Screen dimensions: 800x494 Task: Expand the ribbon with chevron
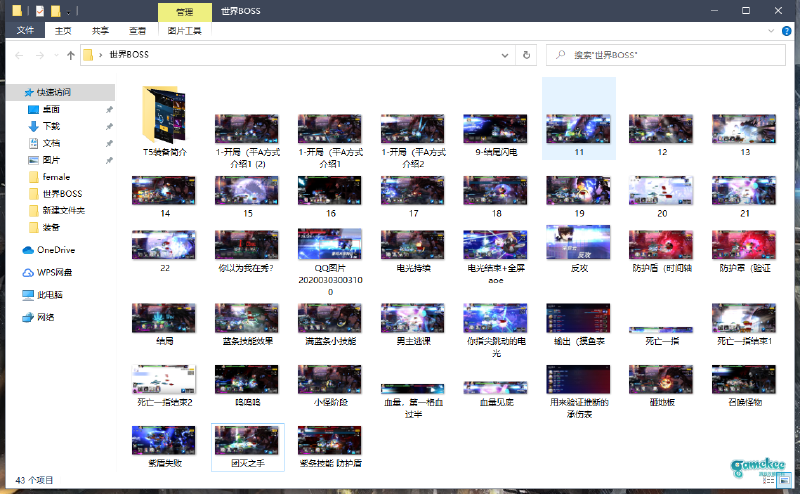[771, 31]
